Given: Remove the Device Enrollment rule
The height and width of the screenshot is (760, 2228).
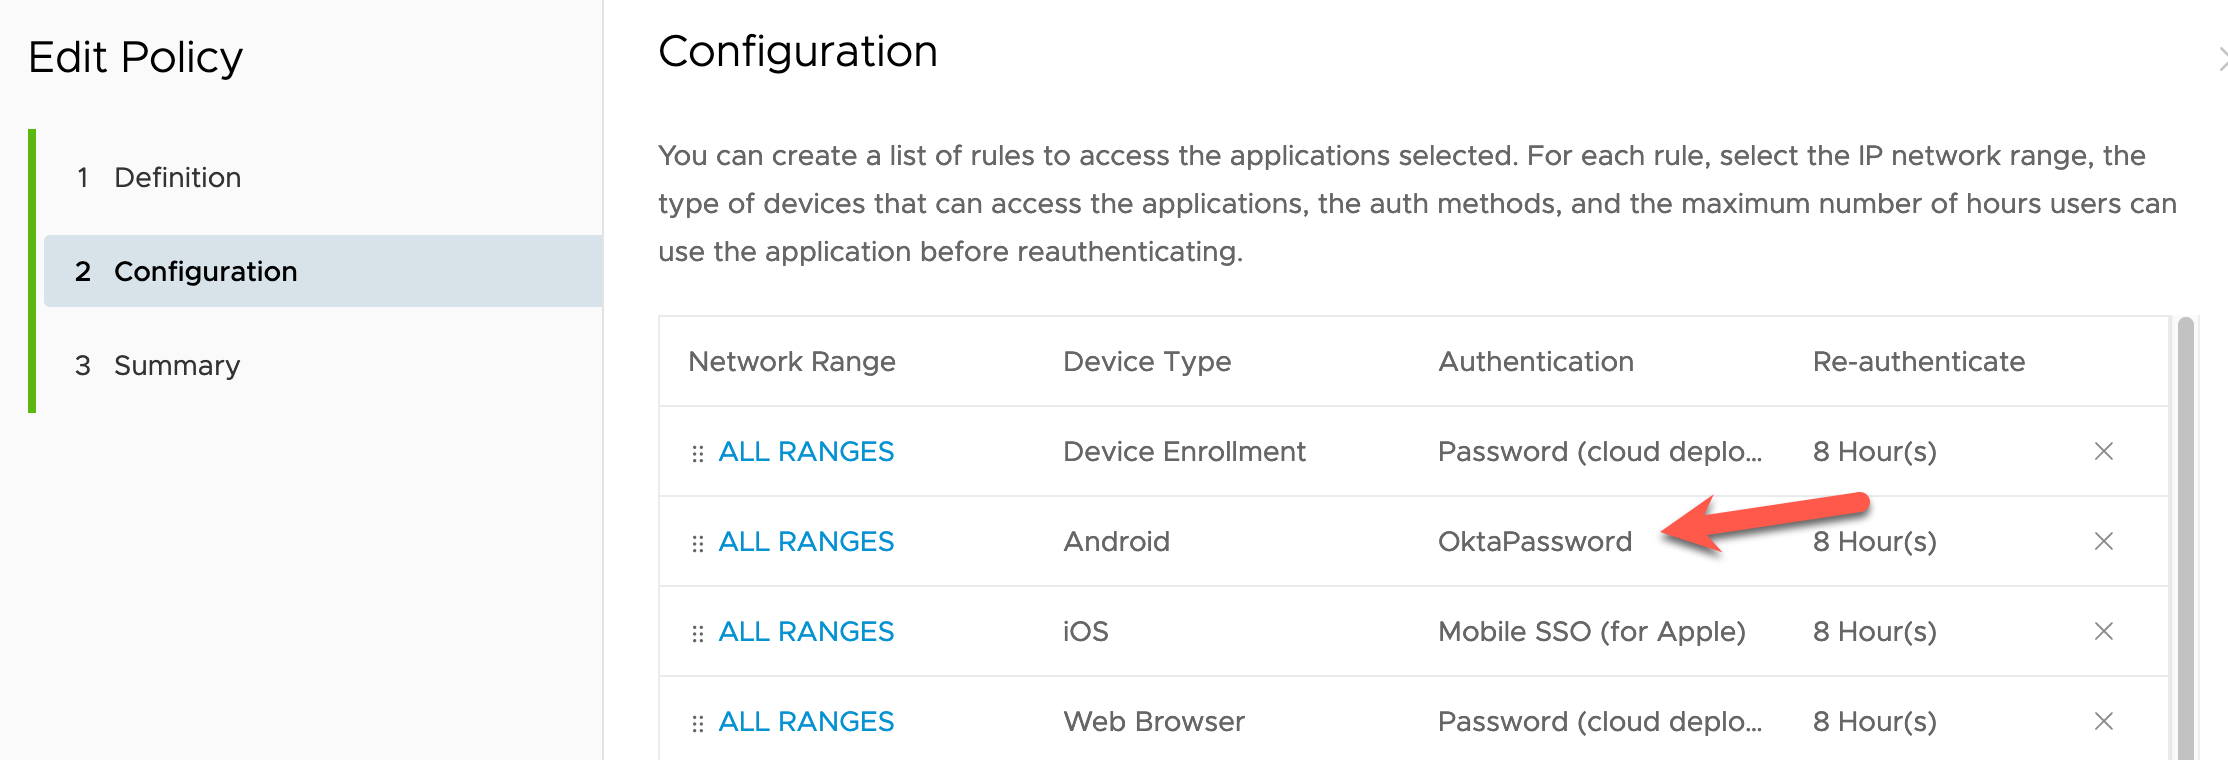Looking at the screenshot, I should tap(2103, 451).
